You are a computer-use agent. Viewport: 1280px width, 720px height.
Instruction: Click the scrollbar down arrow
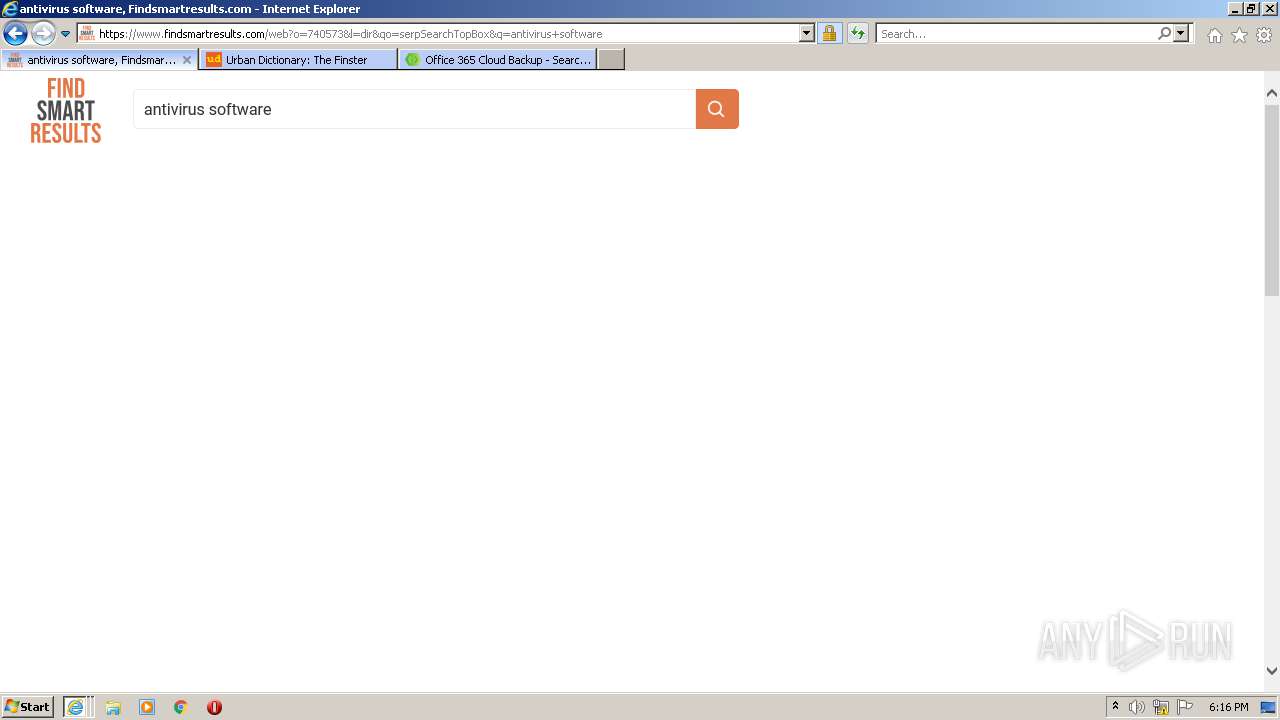coord(1272,671)
